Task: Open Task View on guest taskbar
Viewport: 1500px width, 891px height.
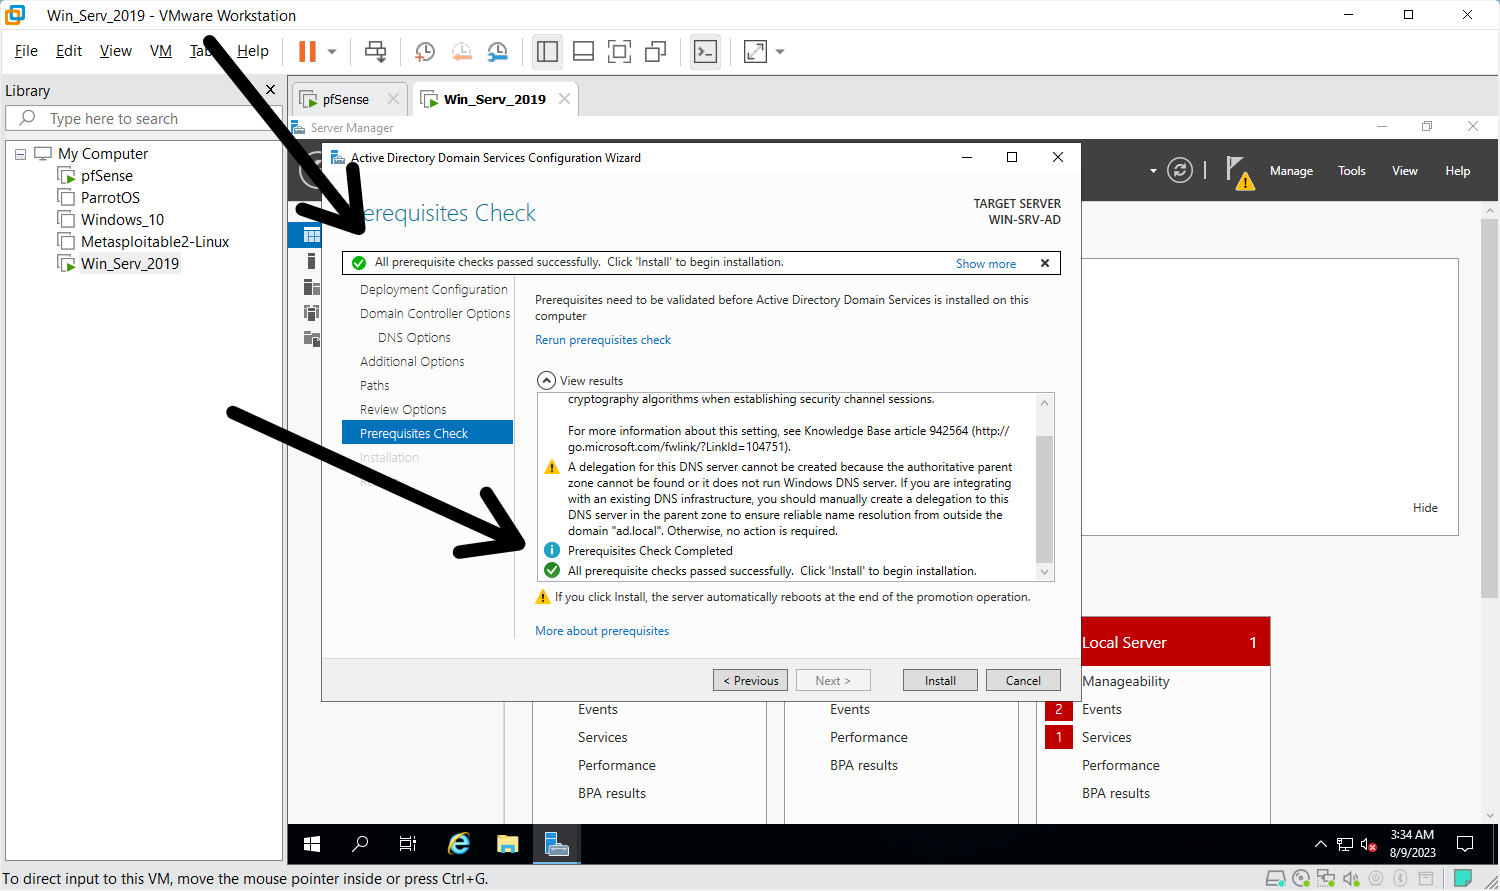Action: (408, 845)
